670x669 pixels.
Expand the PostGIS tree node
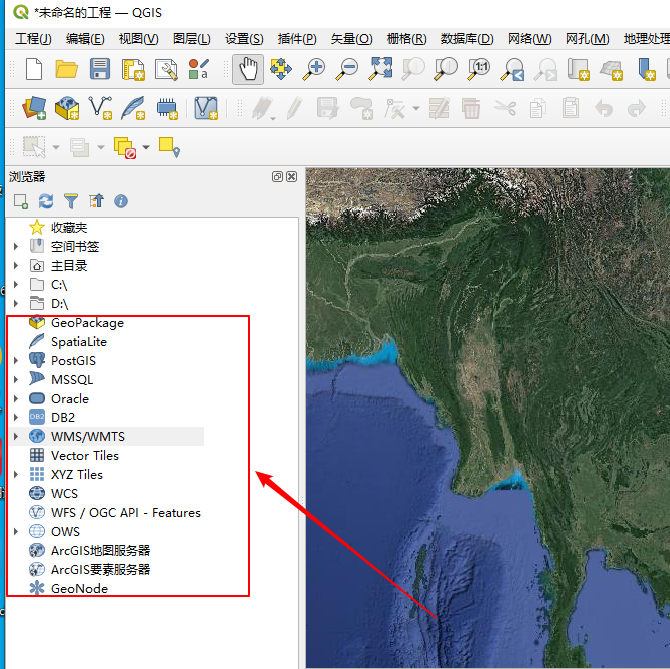coord(16,361)
